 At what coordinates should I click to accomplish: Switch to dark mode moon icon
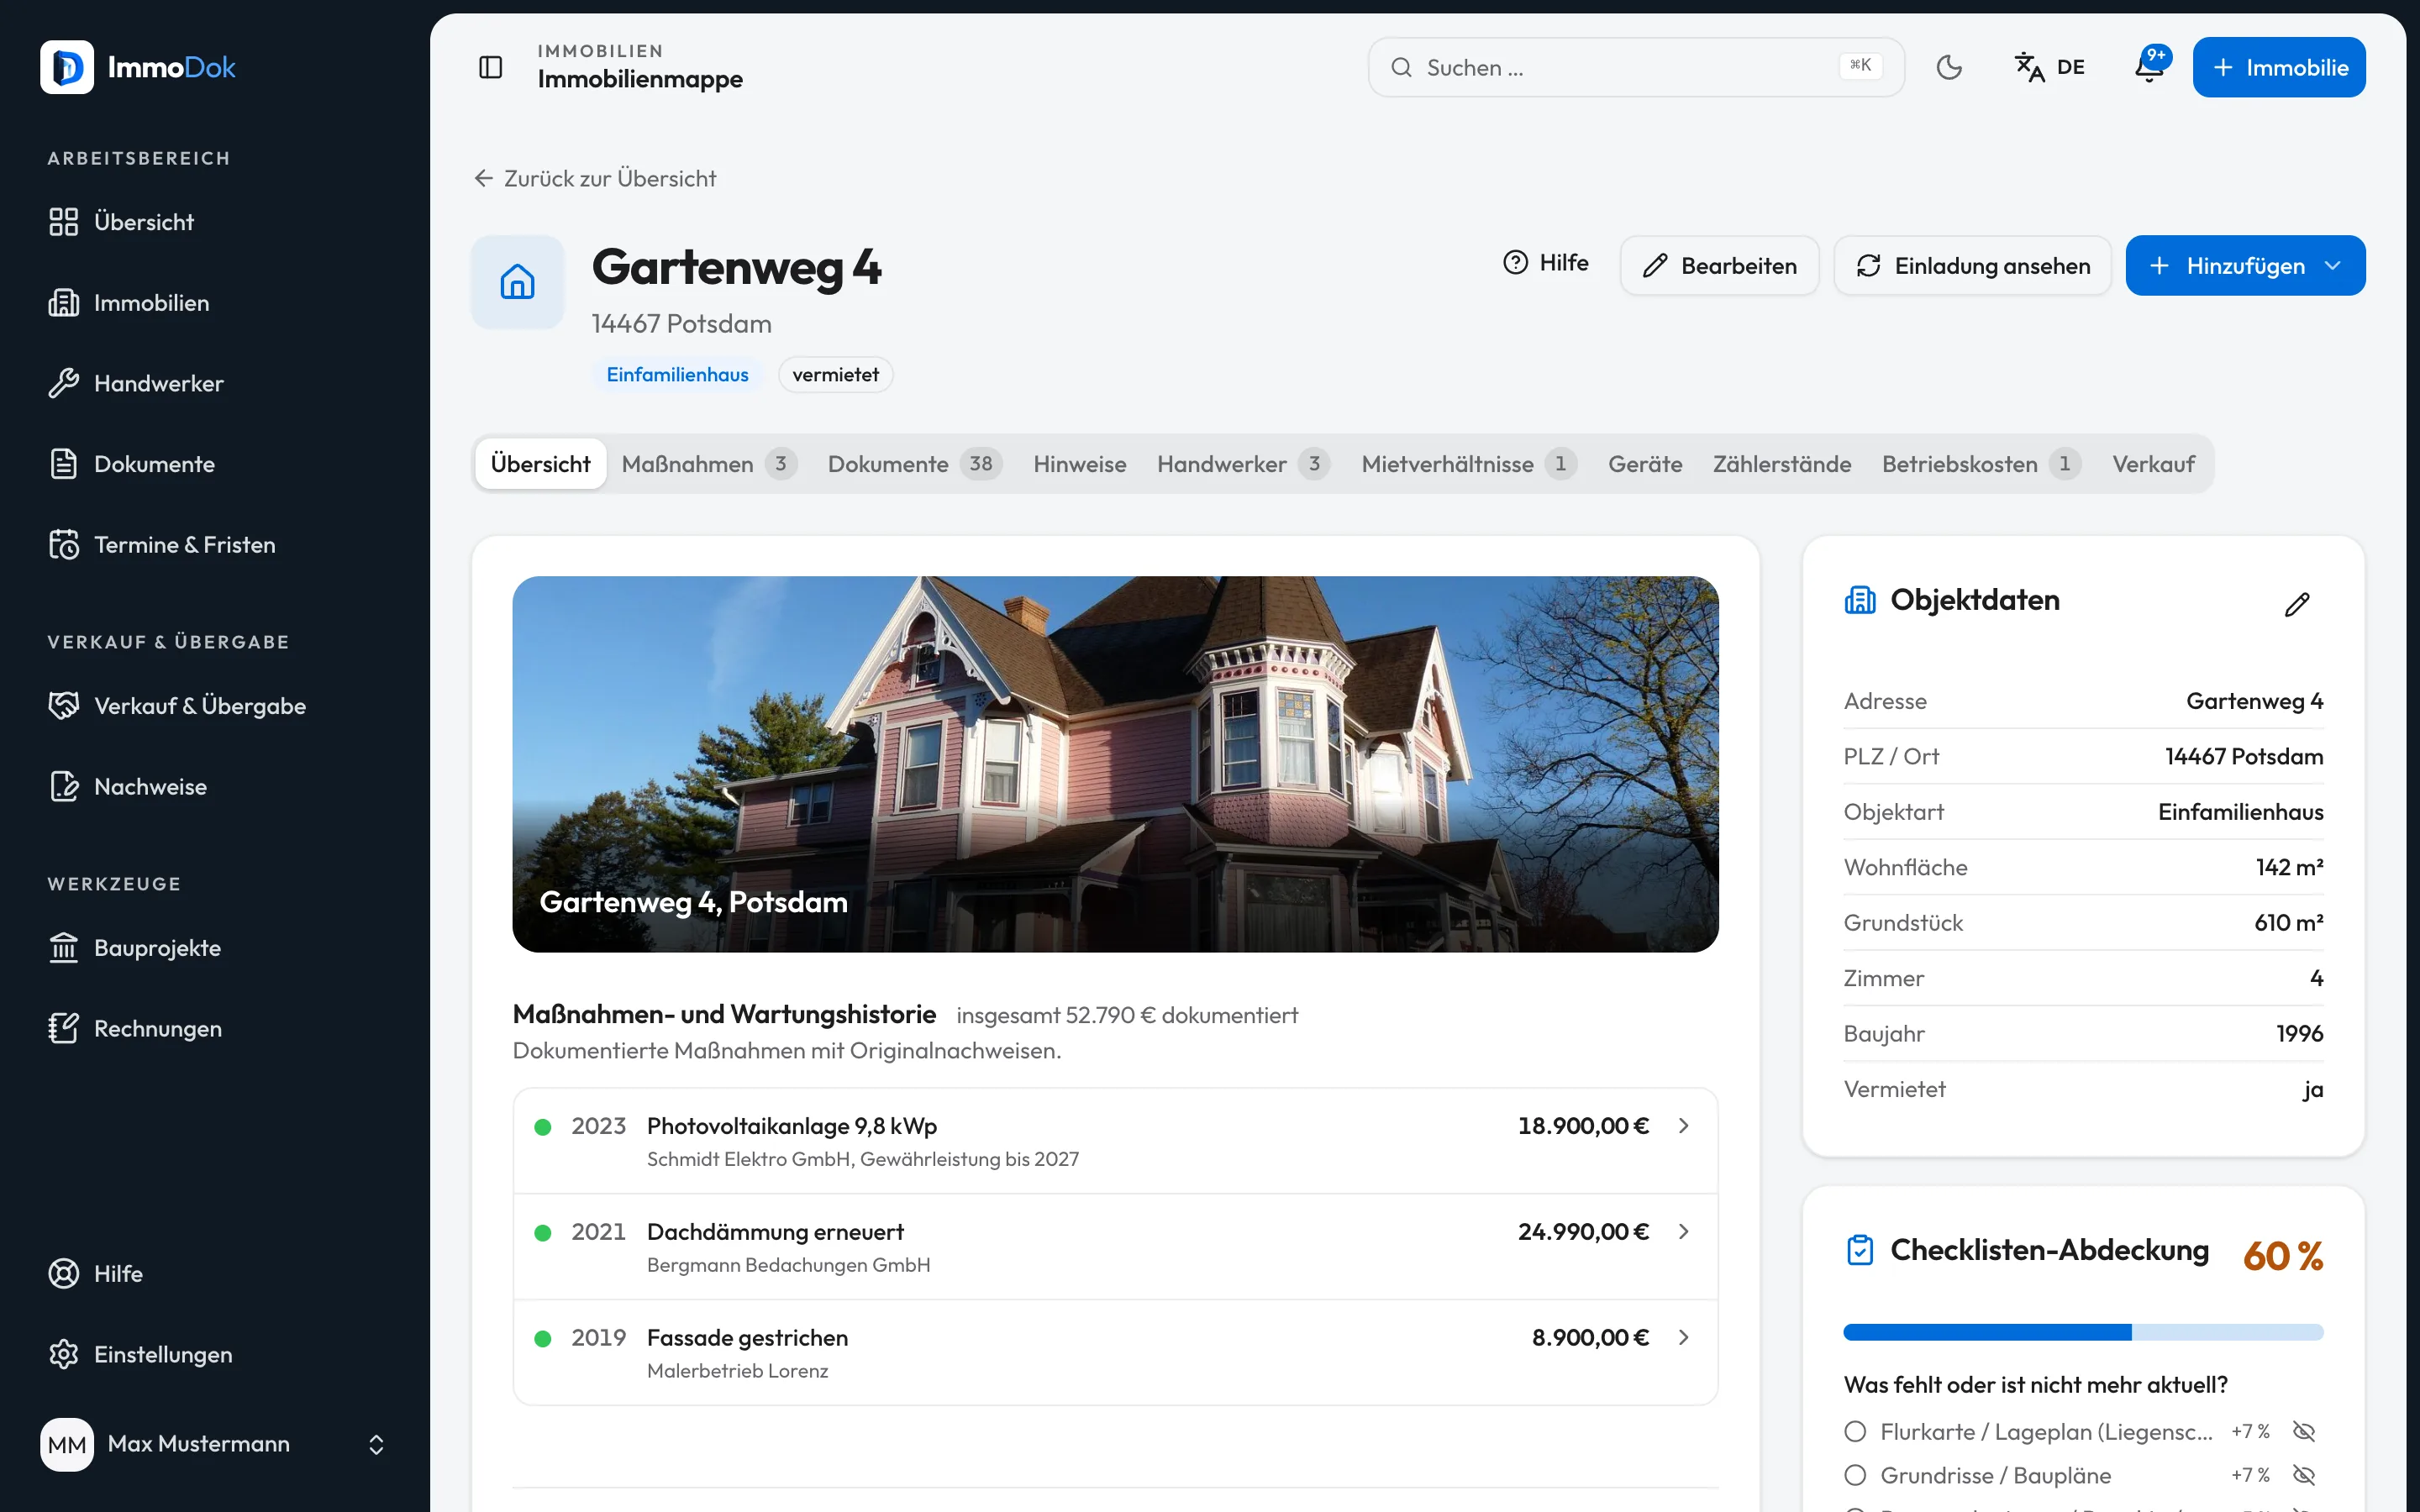pos(1949,67)
